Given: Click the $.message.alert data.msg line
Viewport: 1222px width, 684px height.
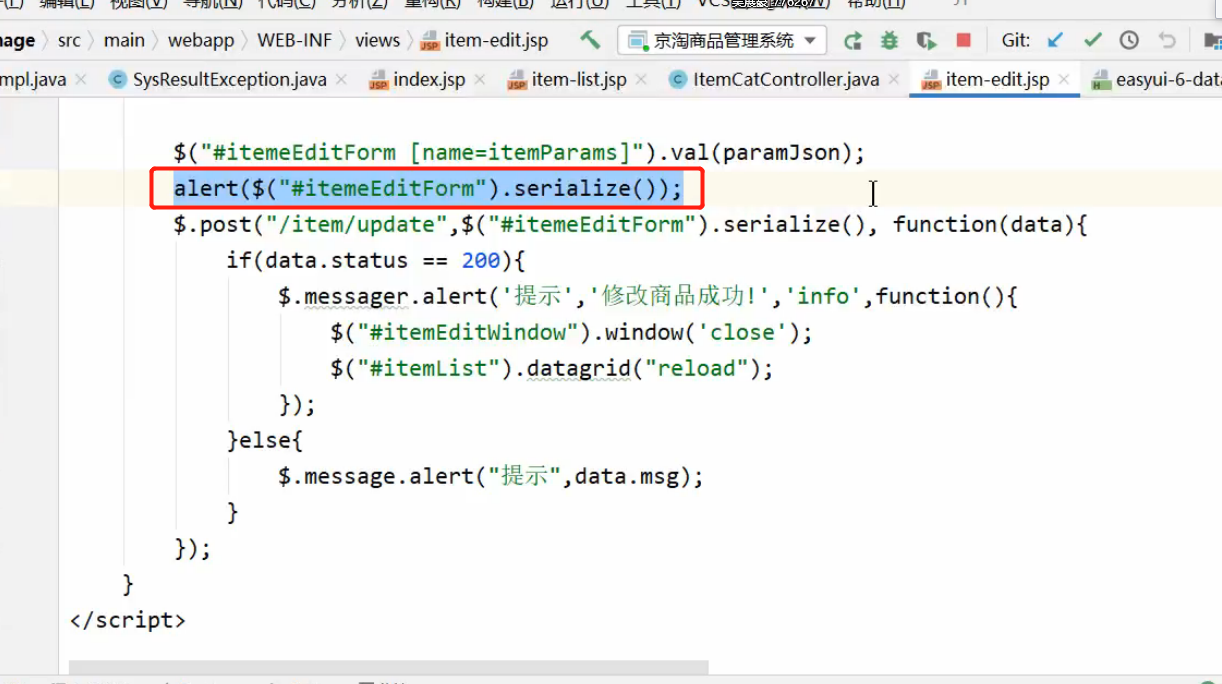Looking at the screenshot, I should [491, 476].
